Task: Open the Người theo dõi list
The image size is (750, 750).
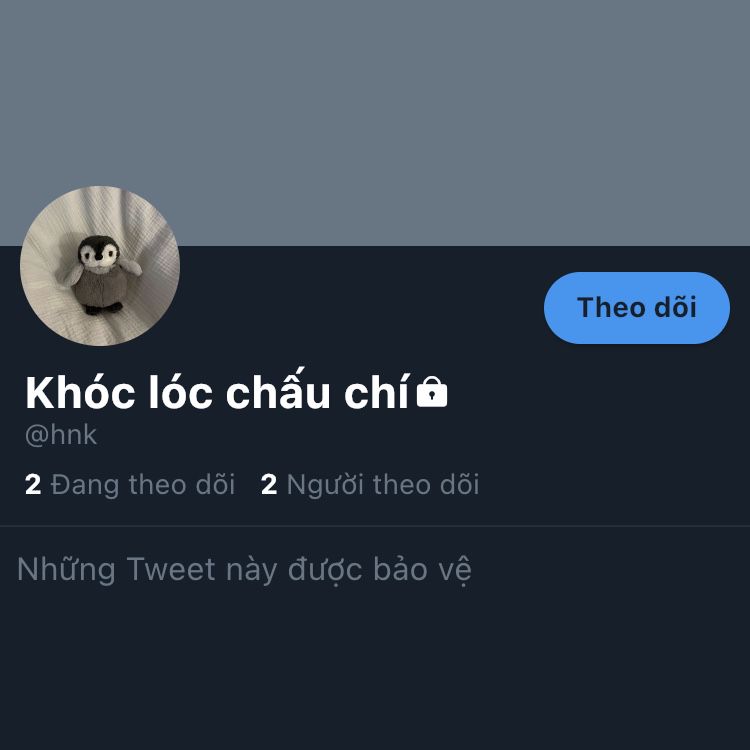Action: (x=370, y=485)
